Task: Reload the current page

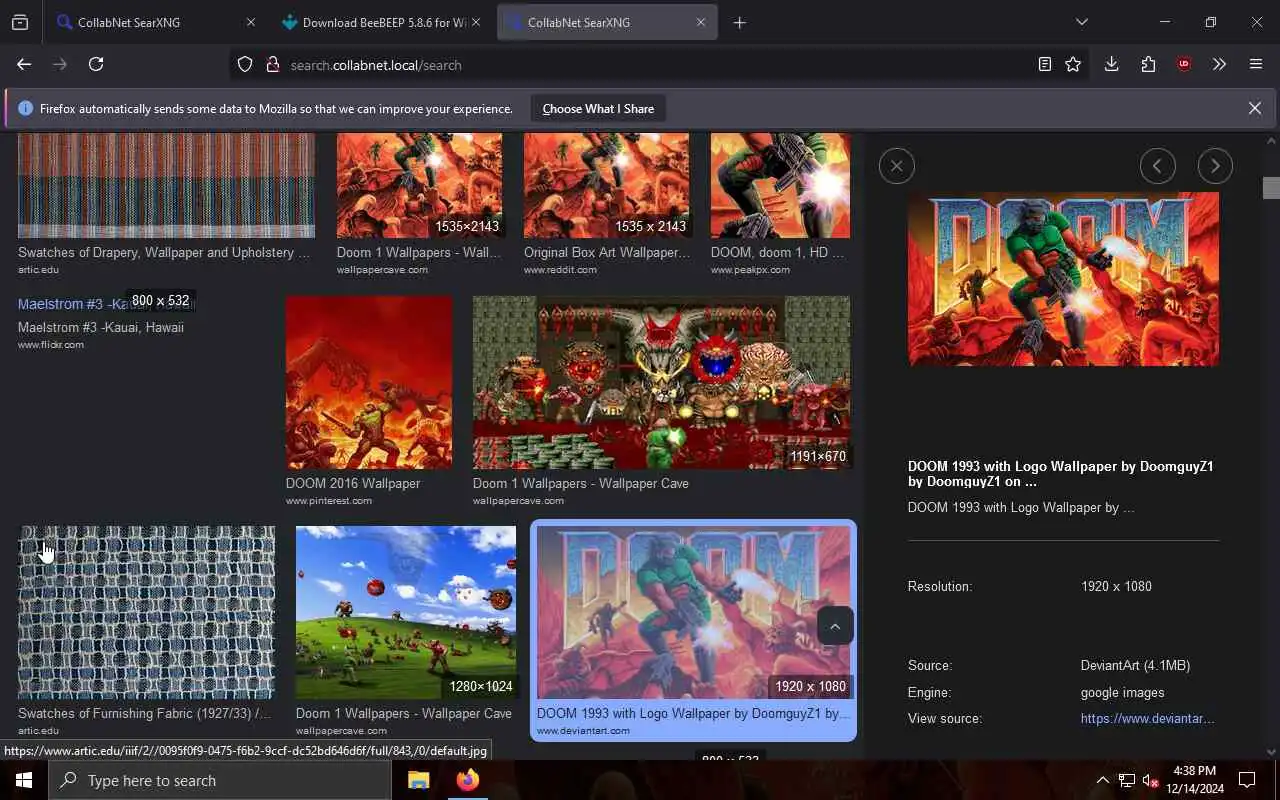Action: click(x=96, y=64)
